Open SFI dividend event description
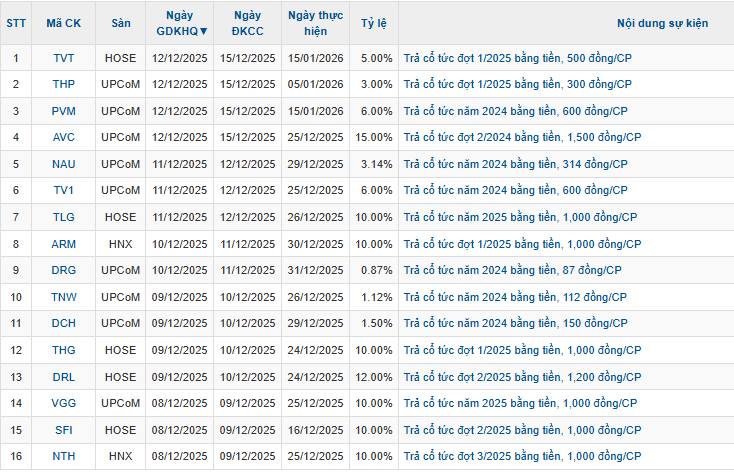Screen dimensions: 734x474 tap(522, 430)
